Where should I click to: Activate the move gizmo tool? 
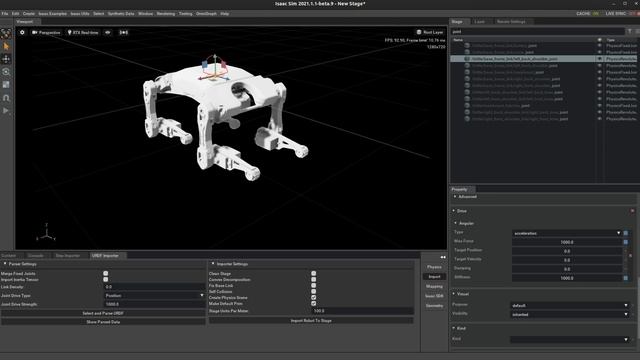[x=6, y=59]
